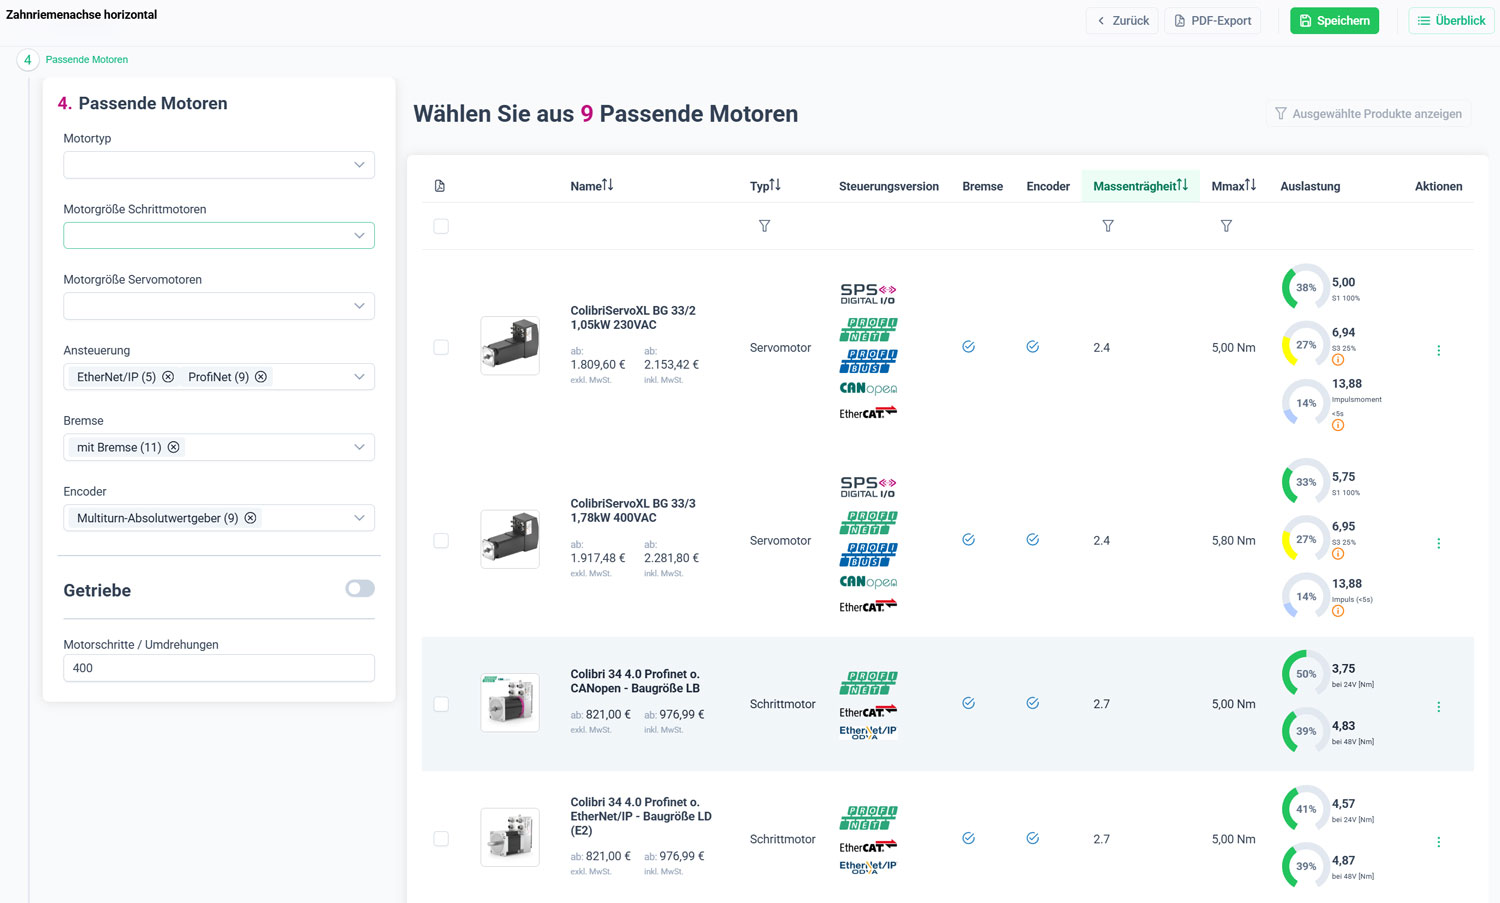This screenshot has width=1500, height=903.
Task: Remove the ProfiNet filter tag
Action: click(261, 376)
